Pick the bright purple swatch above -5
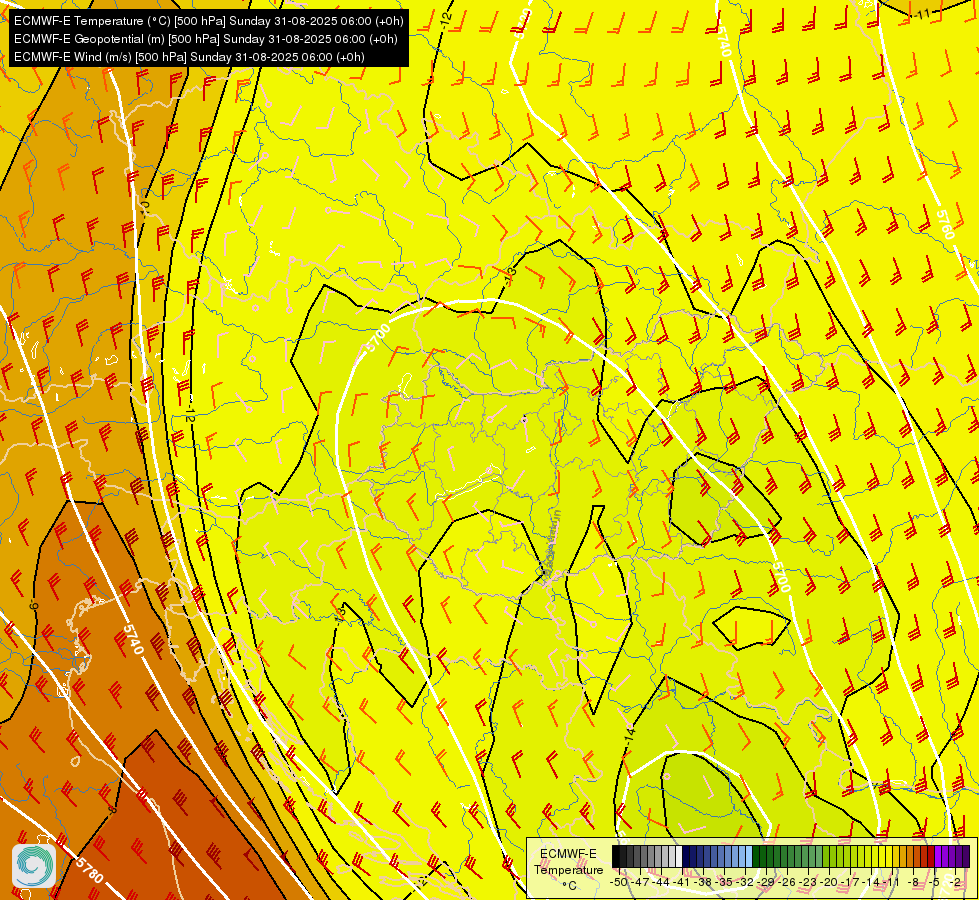 [x=938, y=857]
